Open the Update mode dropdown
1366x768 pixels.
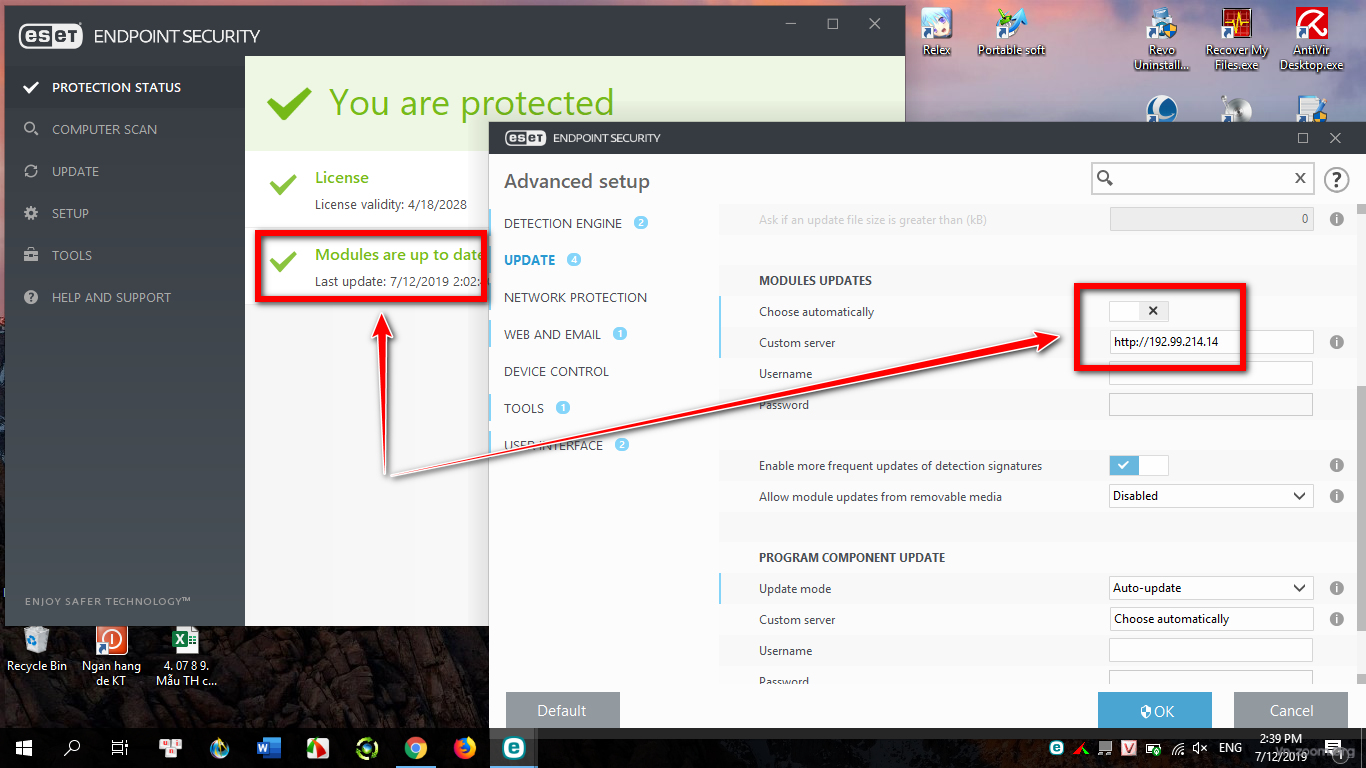click(x=1211, y=589)
